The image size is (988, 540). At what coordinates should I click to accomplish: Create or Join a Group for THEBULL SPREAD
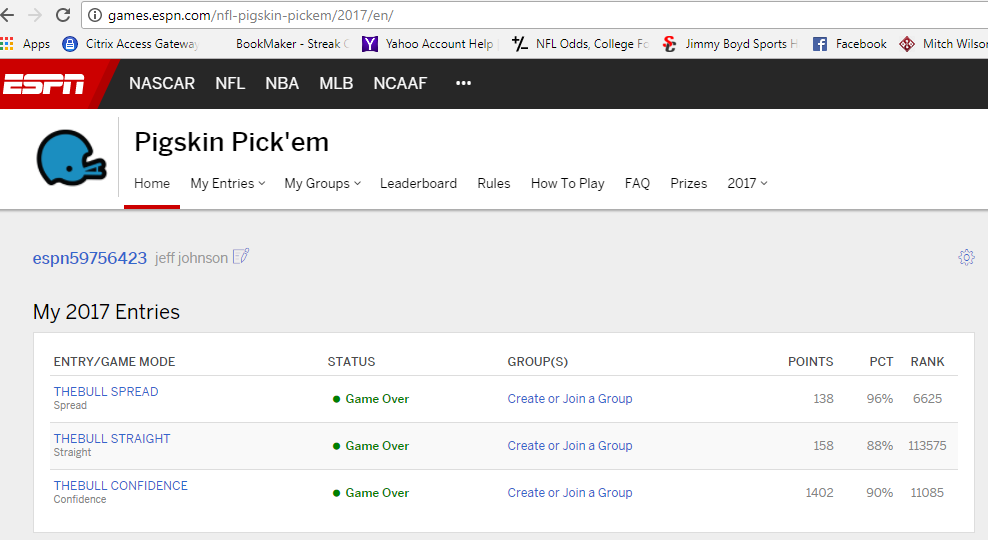point(570,399)
